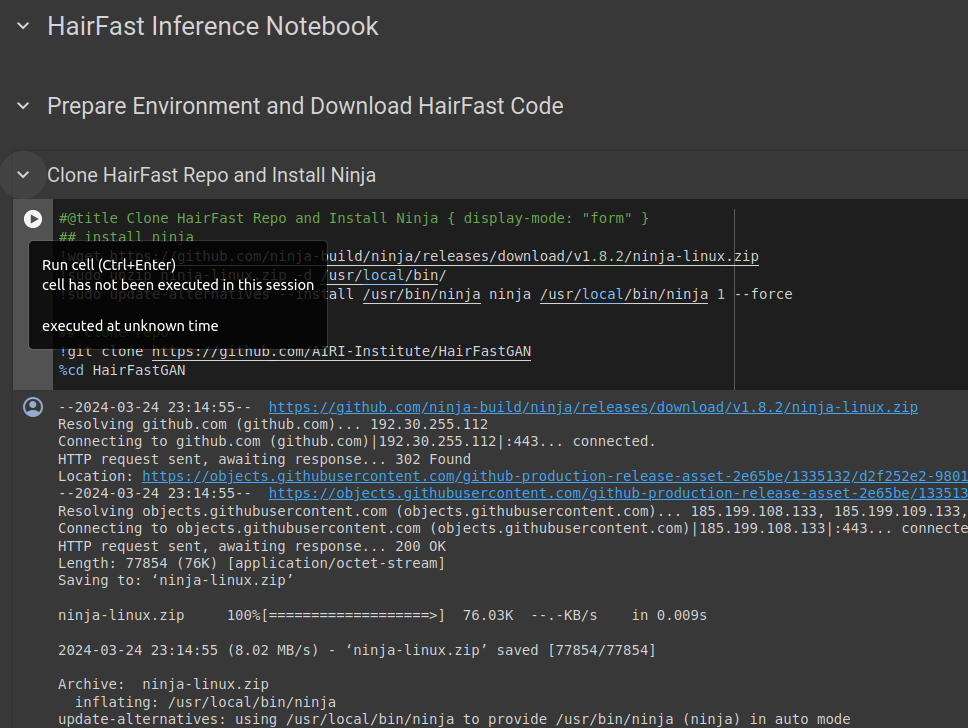
Task: Open the AIRI-Institute/HairFastGAN GitHub link
Action: tap(341, 351)
